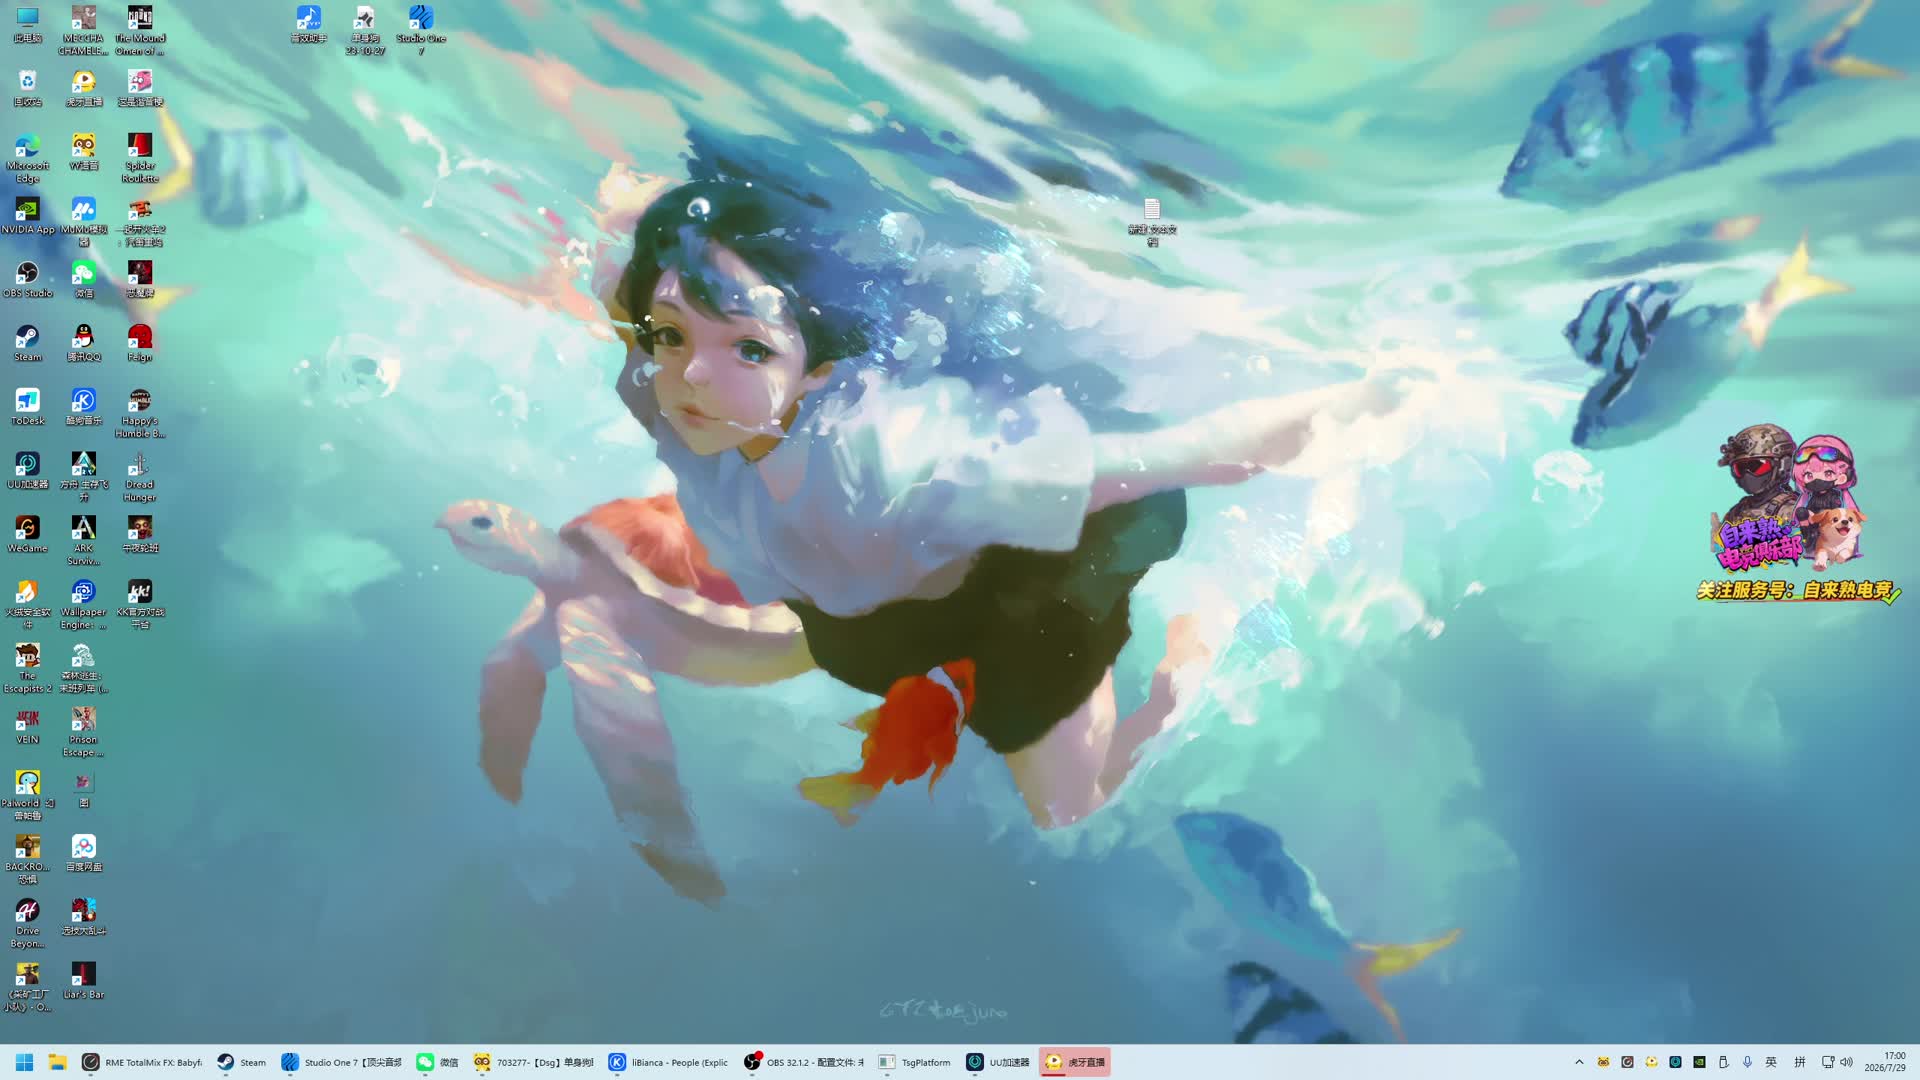Open the Windows Start menu
The height and width of the screenshot is (1080, 1920).
[x=25, y=1062]
